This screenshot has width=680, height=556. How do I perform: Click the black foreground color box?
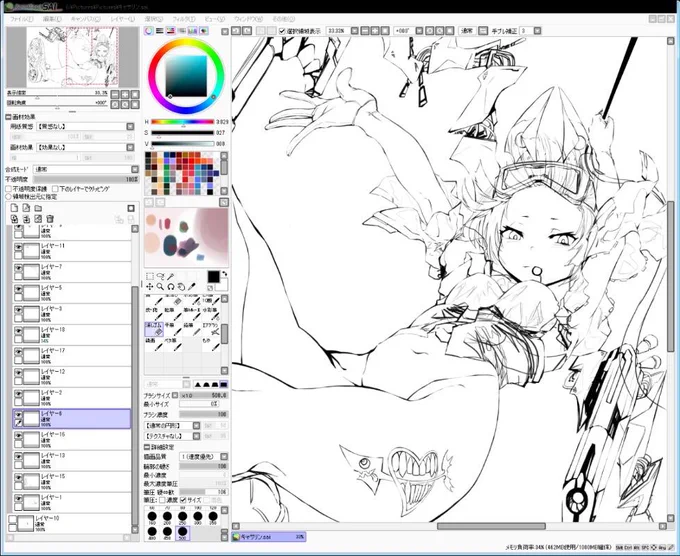[x=213, y=277]
